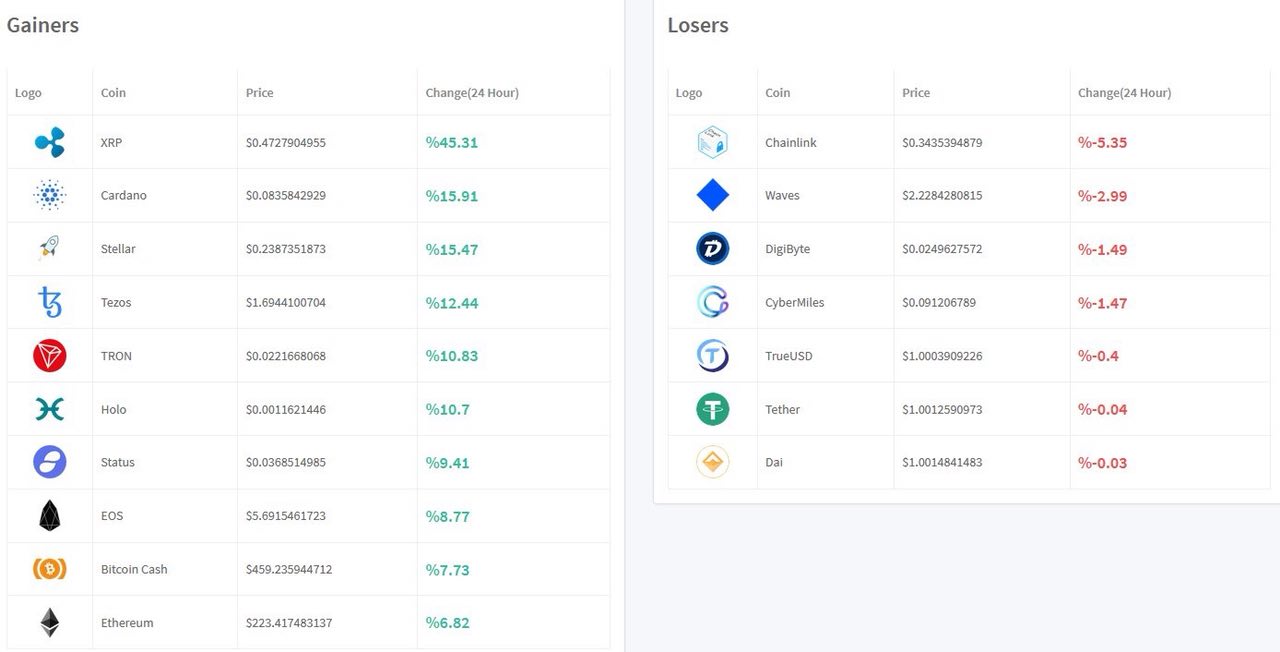Select the Status coin name
The image size is (1280, 652).
pyautogui.click(x=118, y=462)
